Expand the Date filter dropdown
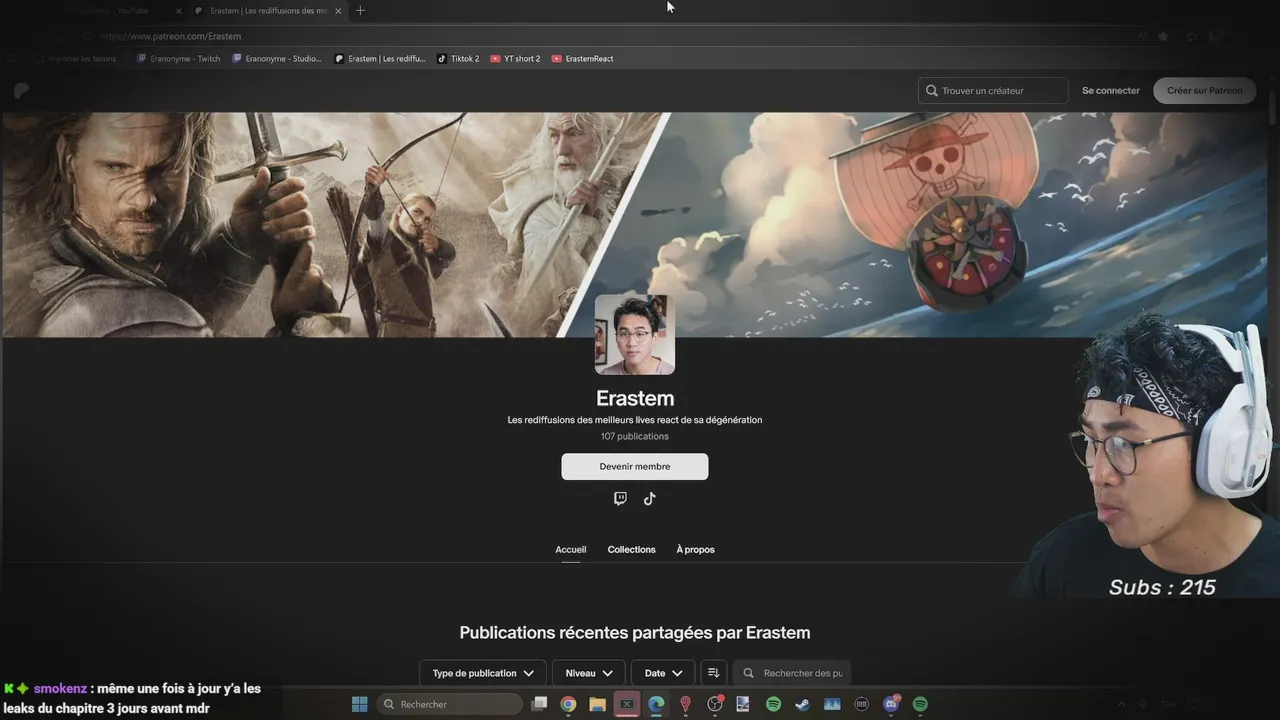This screenshot has height=720, width=1280. click(663, 673)
